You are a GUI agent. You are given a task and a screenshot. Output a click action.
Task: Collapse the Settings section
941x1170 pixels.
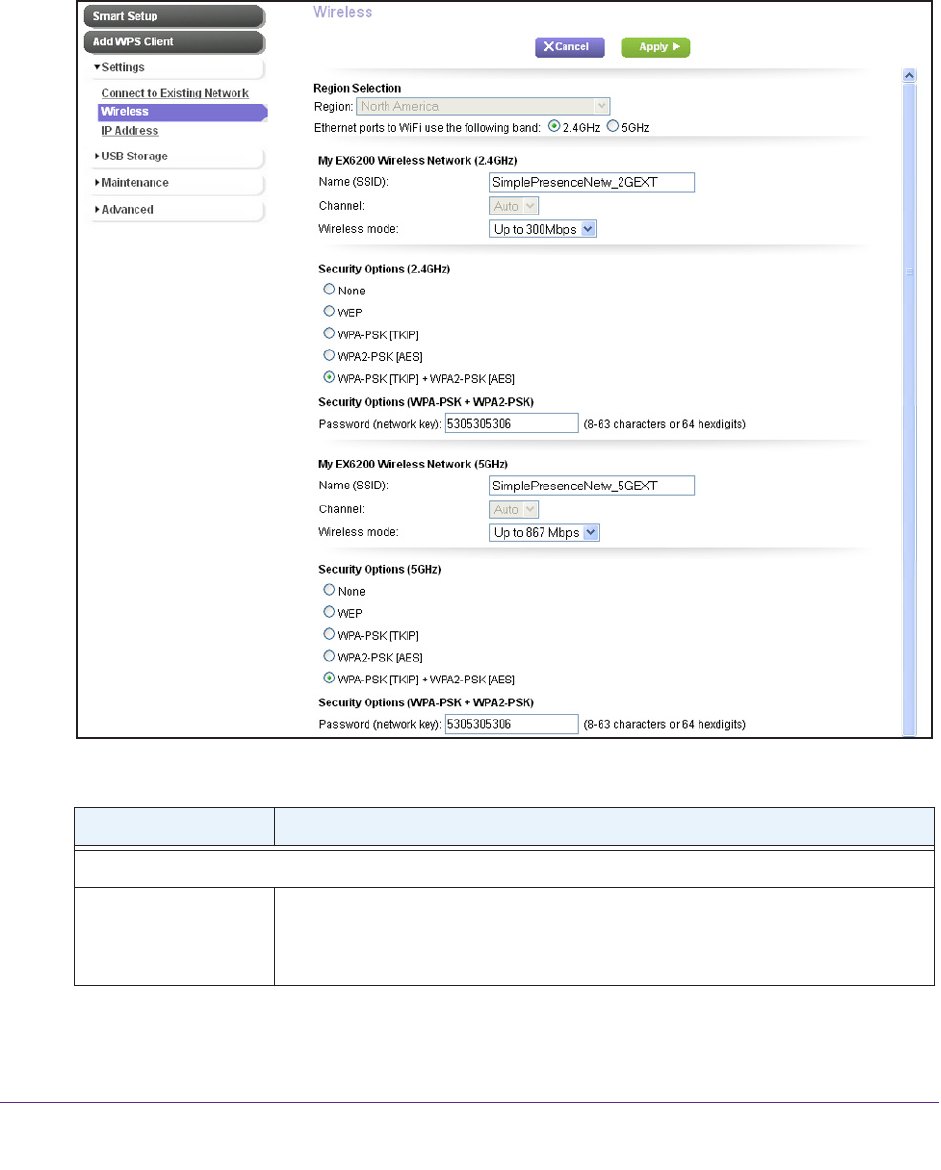(178, 68)
